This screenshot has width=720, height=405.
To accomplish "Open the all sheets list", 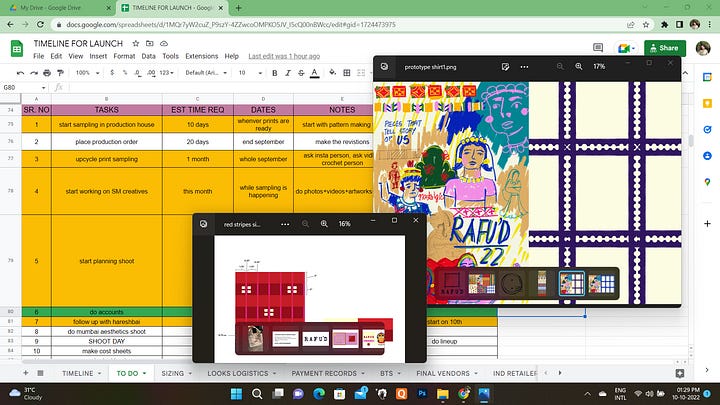I will 40,373.
